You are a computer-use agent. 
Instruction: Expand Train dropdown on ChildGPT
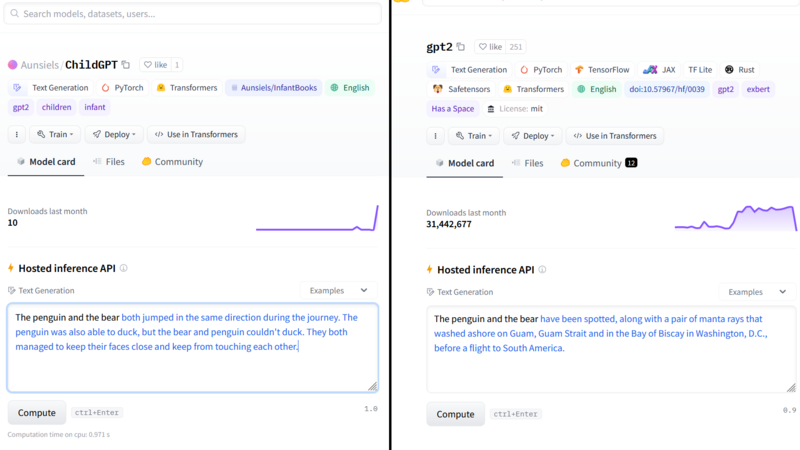(x=55, y=135)
